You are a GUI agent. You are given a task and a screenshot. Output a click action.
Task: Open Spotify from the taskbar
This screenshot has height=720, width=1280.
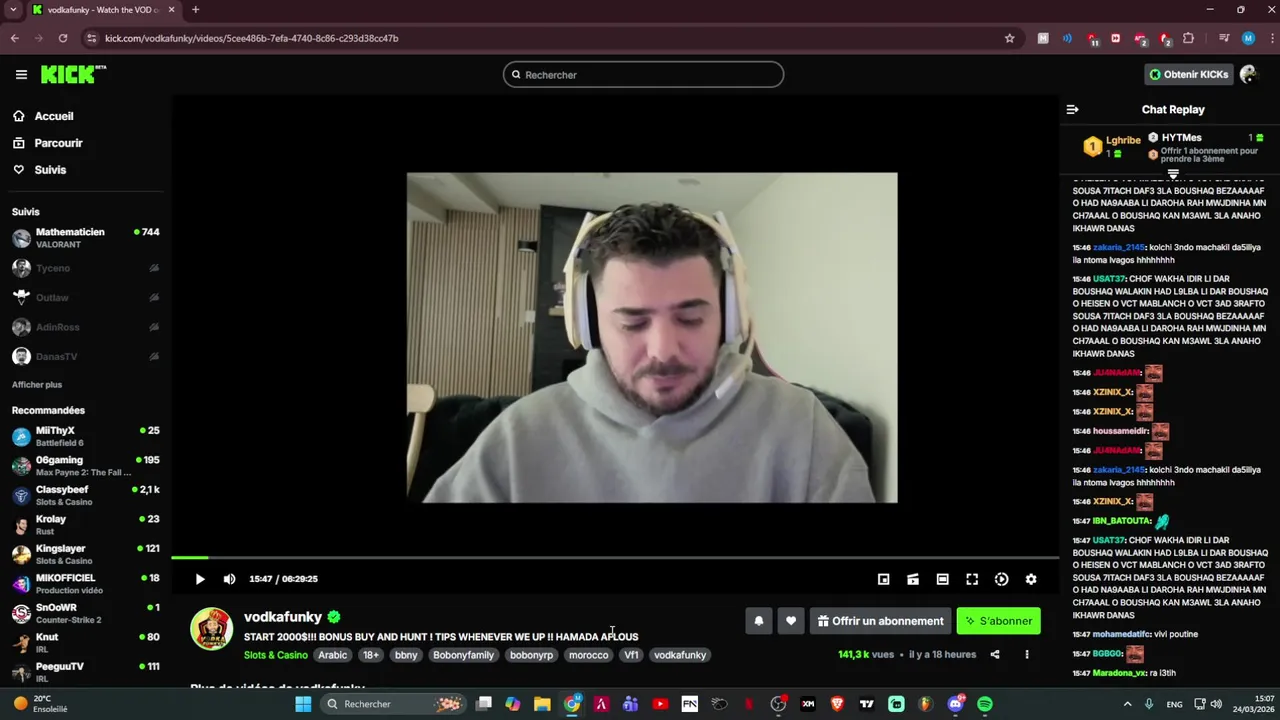[985, 704]
